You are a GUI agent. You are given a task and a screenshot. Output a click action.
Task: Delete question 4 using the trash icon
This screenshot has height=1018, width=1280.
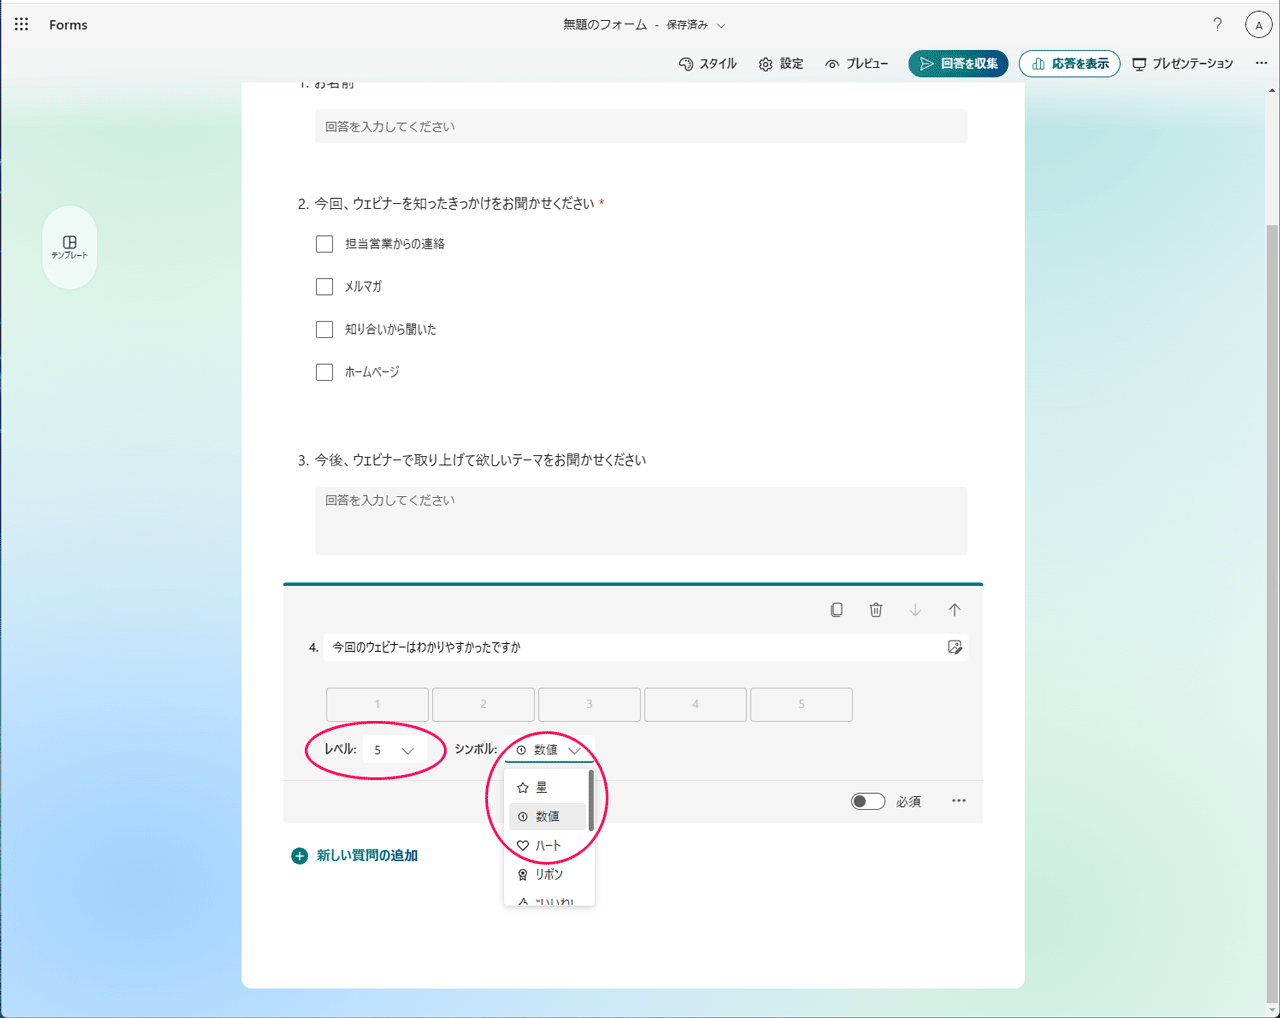[876, 609]
